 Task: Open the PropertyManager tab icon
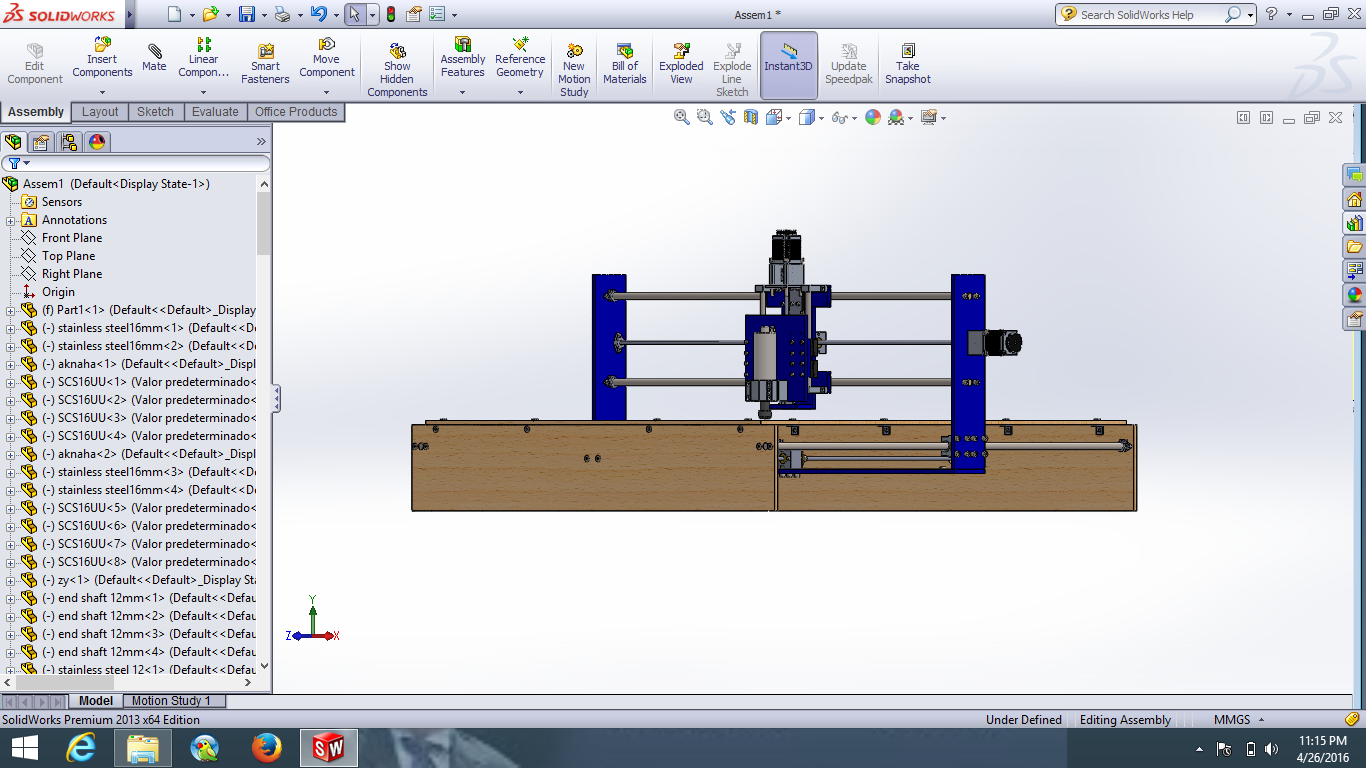[41, 142]
